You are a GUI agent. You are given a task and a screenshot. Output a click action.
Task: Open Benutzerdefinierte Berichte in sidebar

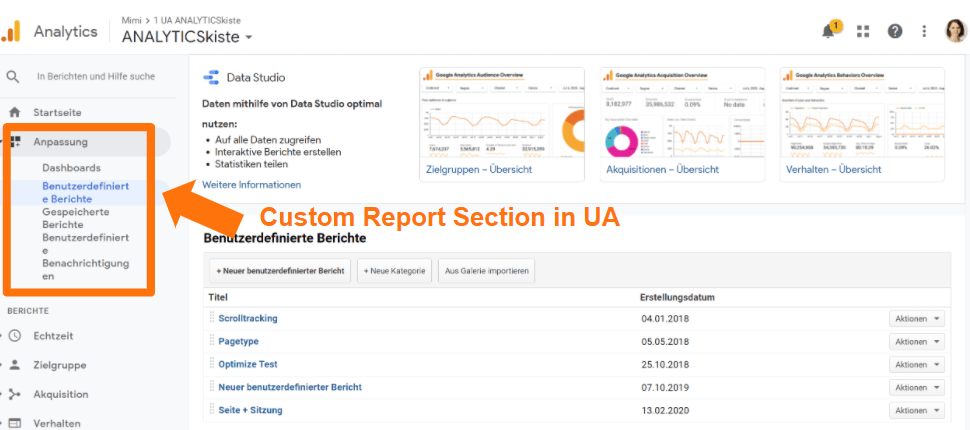pos(85,192)
